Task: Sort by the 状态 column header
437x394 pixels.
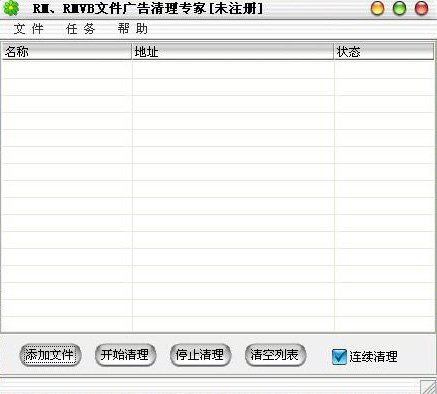Action: (x=384, y=52)
